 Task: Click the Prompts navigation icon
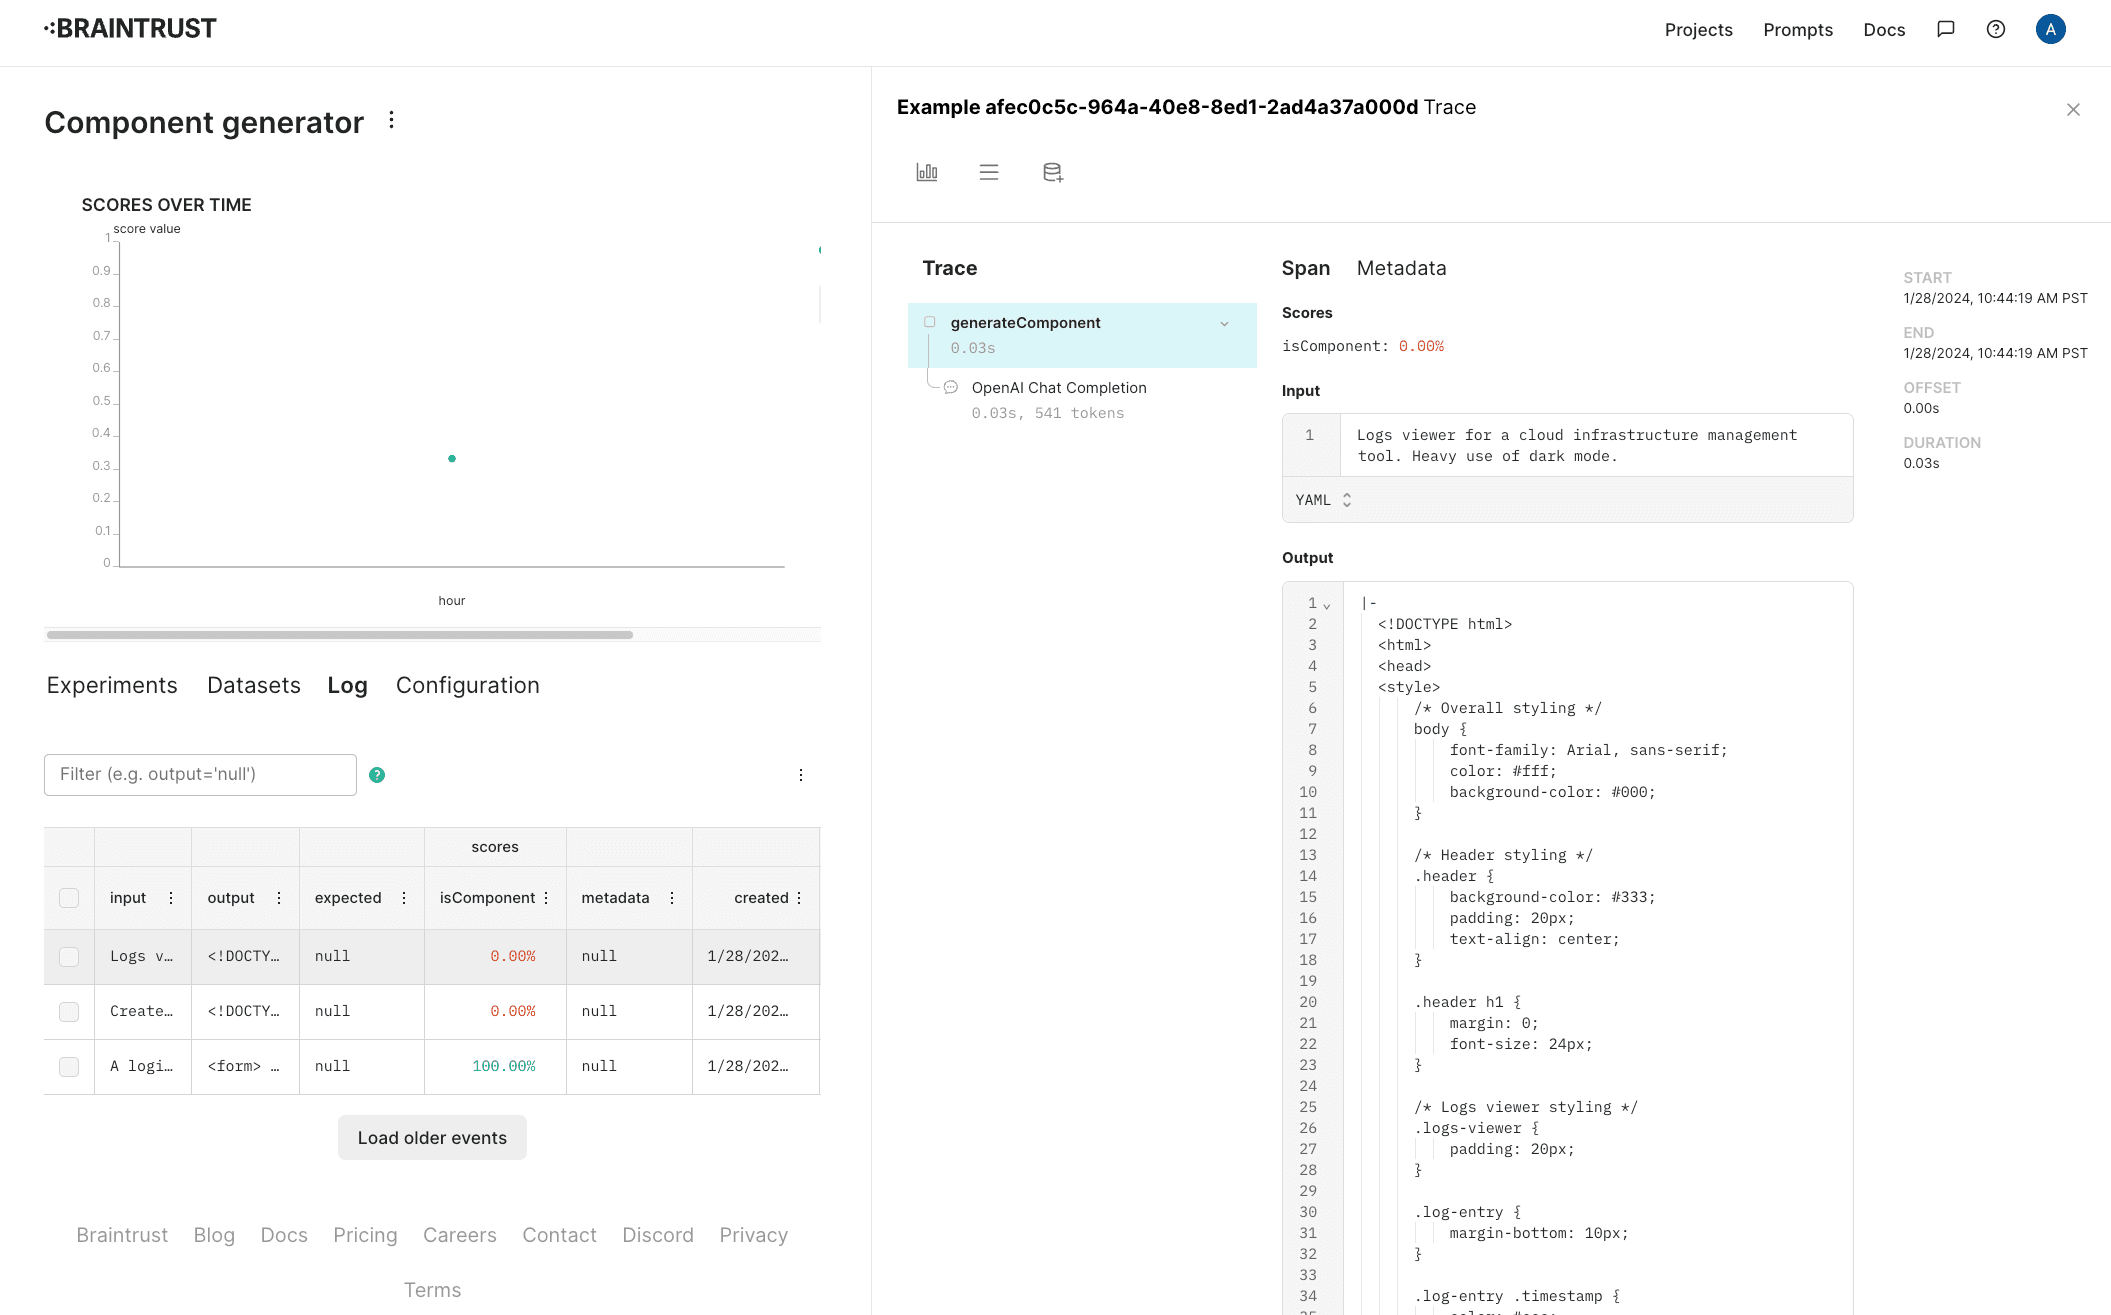click(1799, 29)
